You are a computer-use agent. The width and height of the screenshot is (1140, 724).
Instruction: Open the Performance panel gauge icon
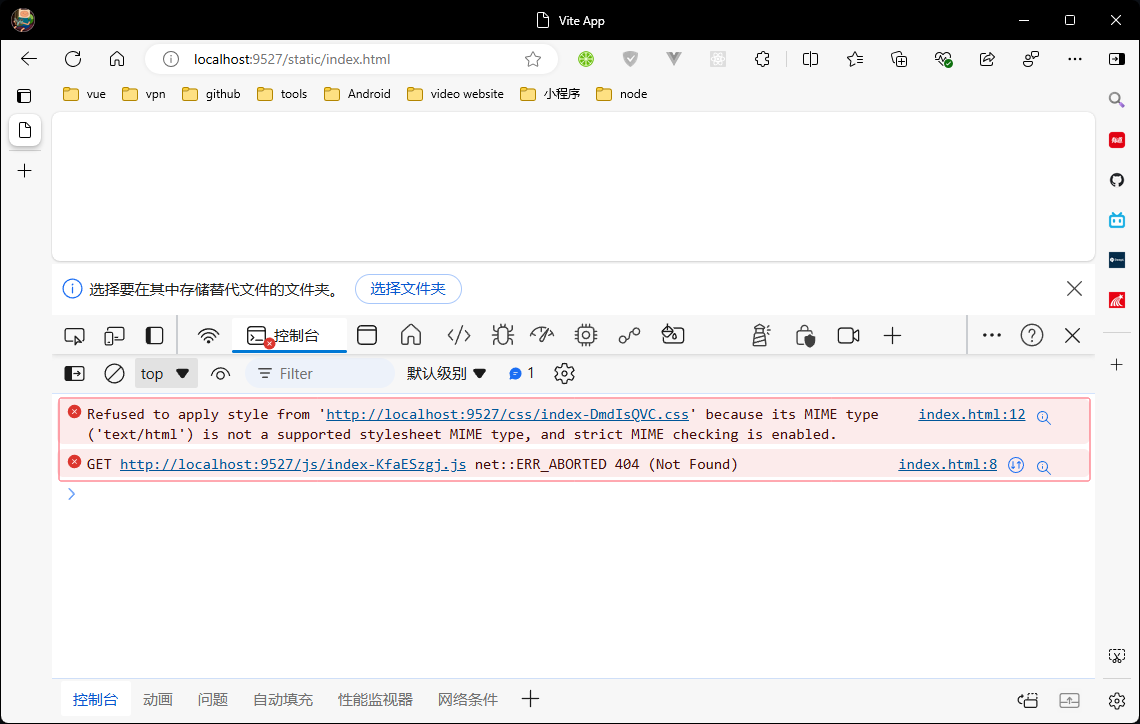[542, 336]
